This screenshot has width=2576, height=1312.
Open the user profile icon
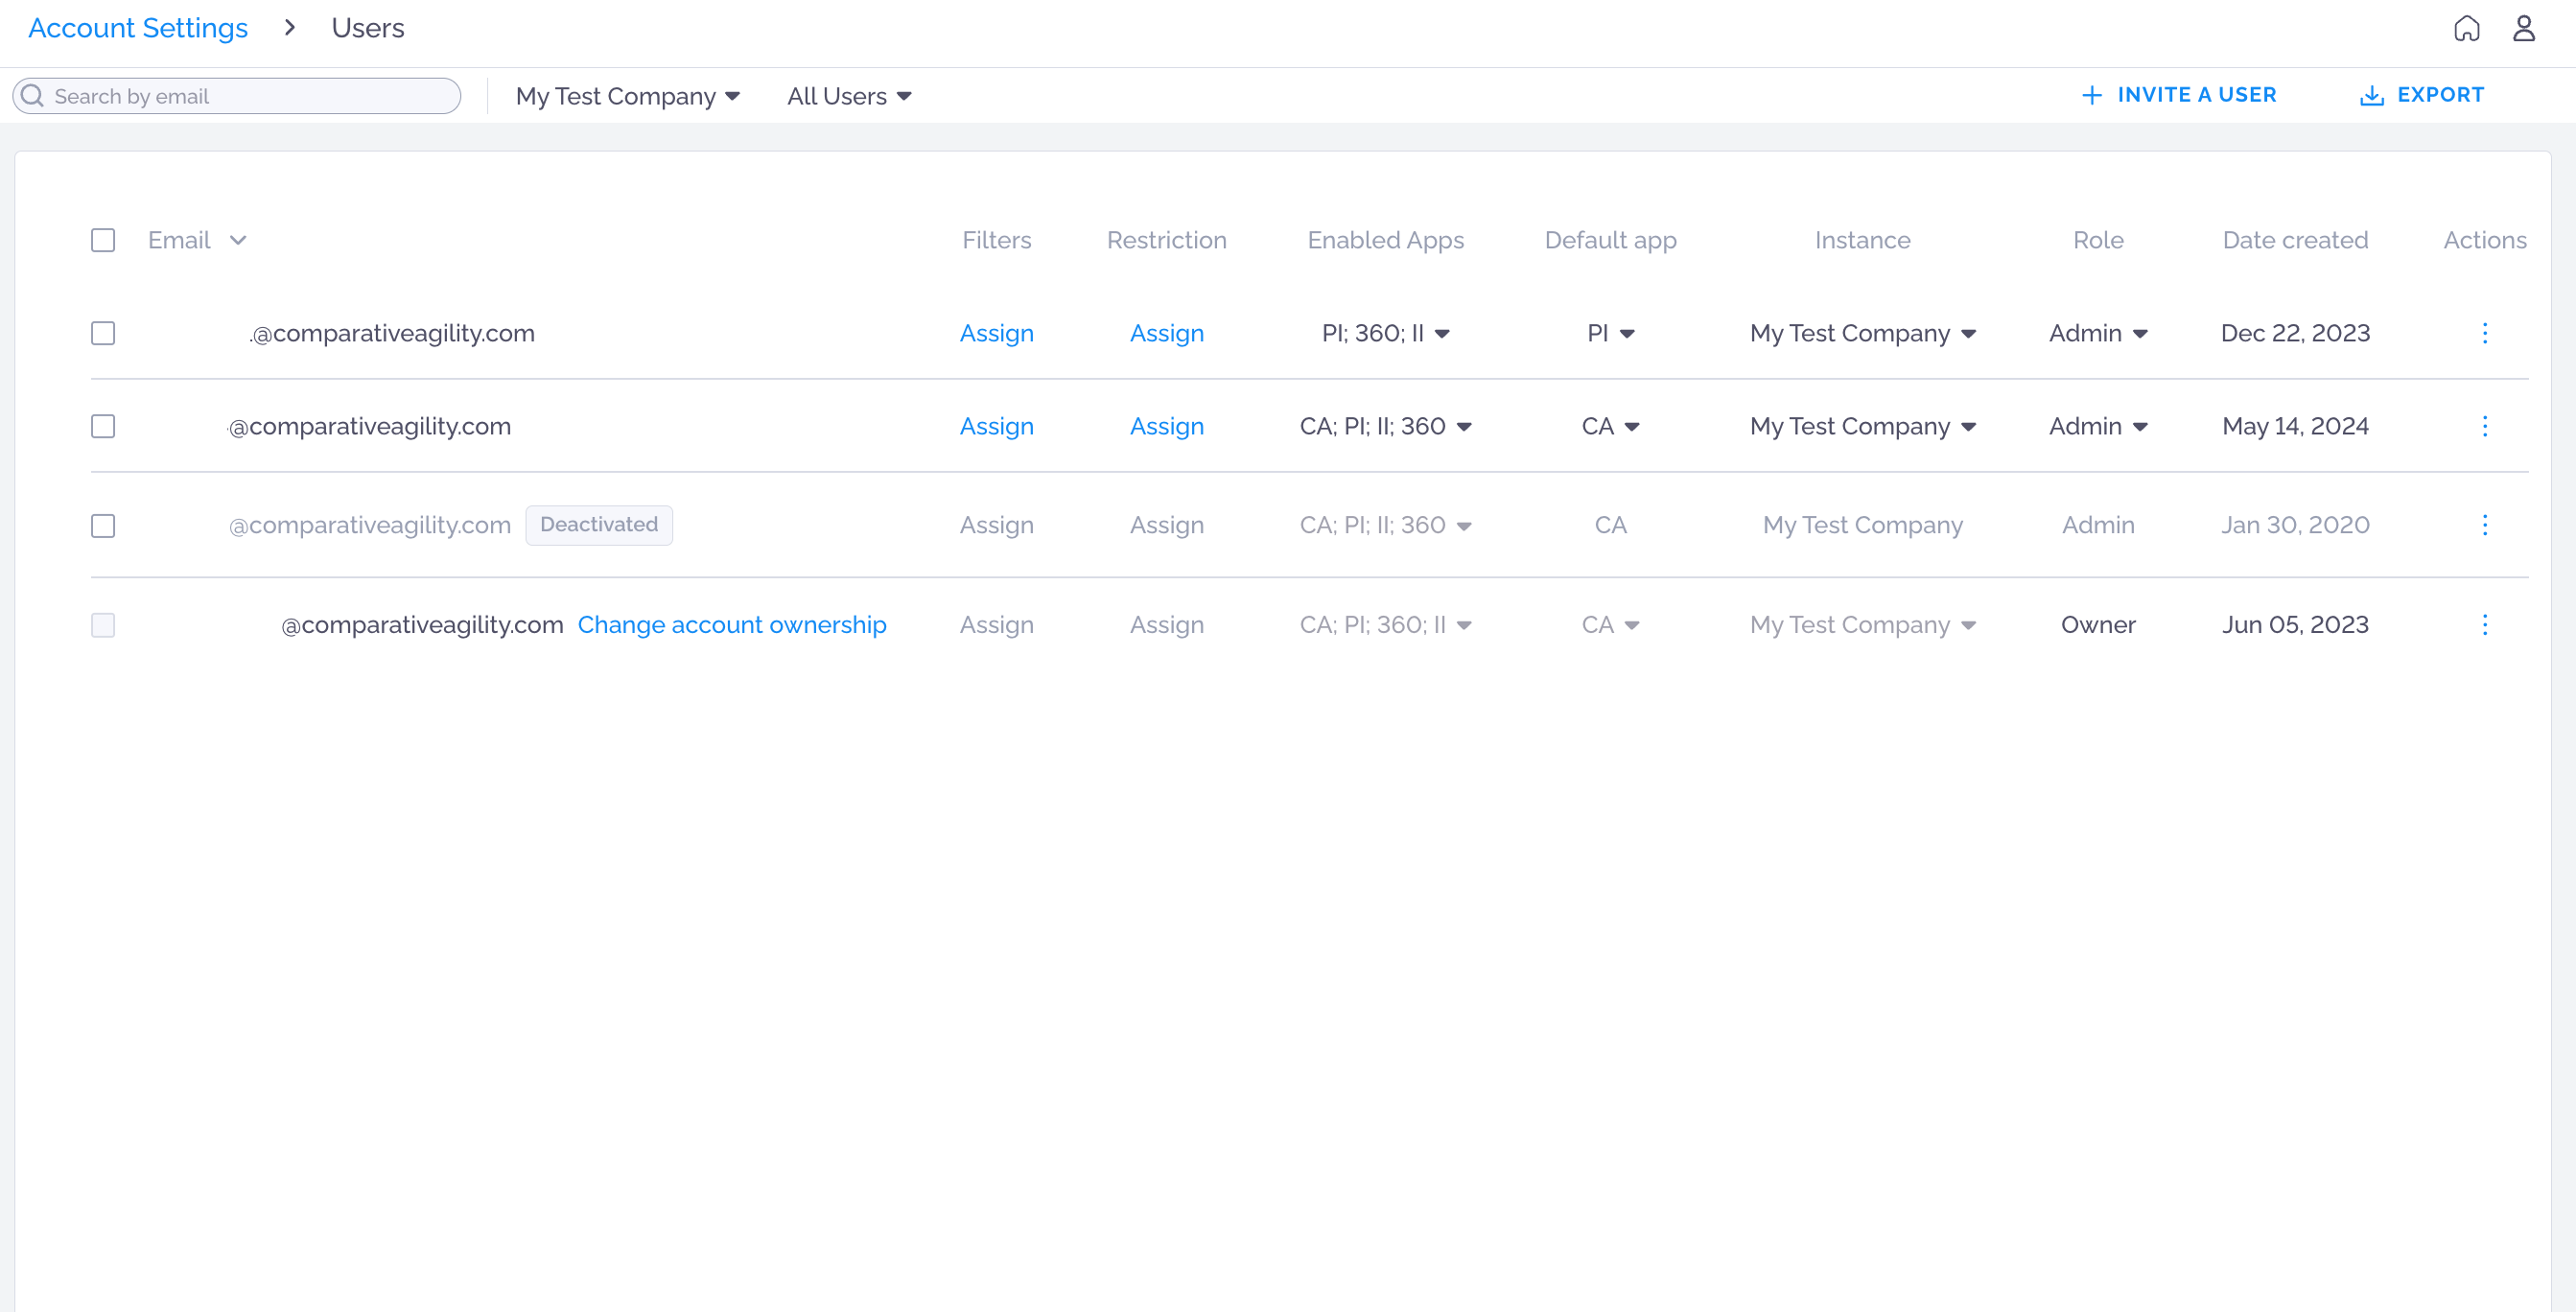click(x=2523, y=28)
